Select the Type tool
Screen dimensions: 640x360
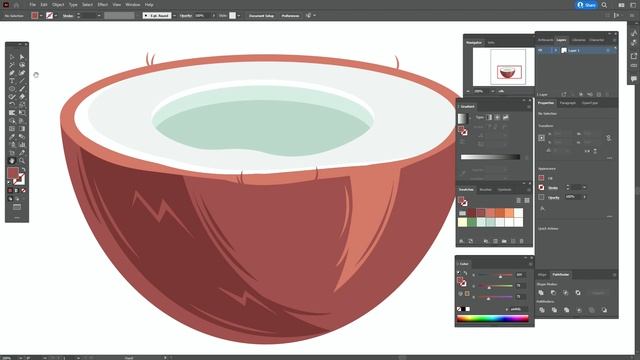[12, 81]
